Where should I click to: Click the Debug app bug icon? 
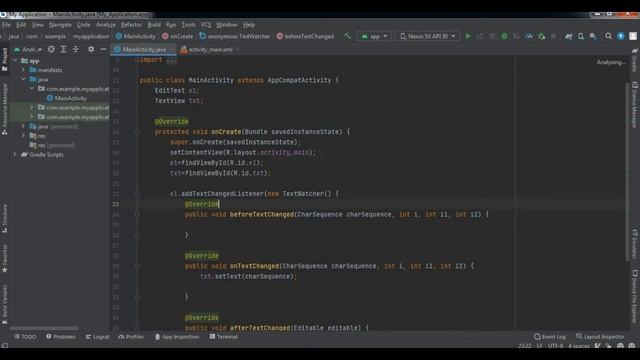coord(504,36)
